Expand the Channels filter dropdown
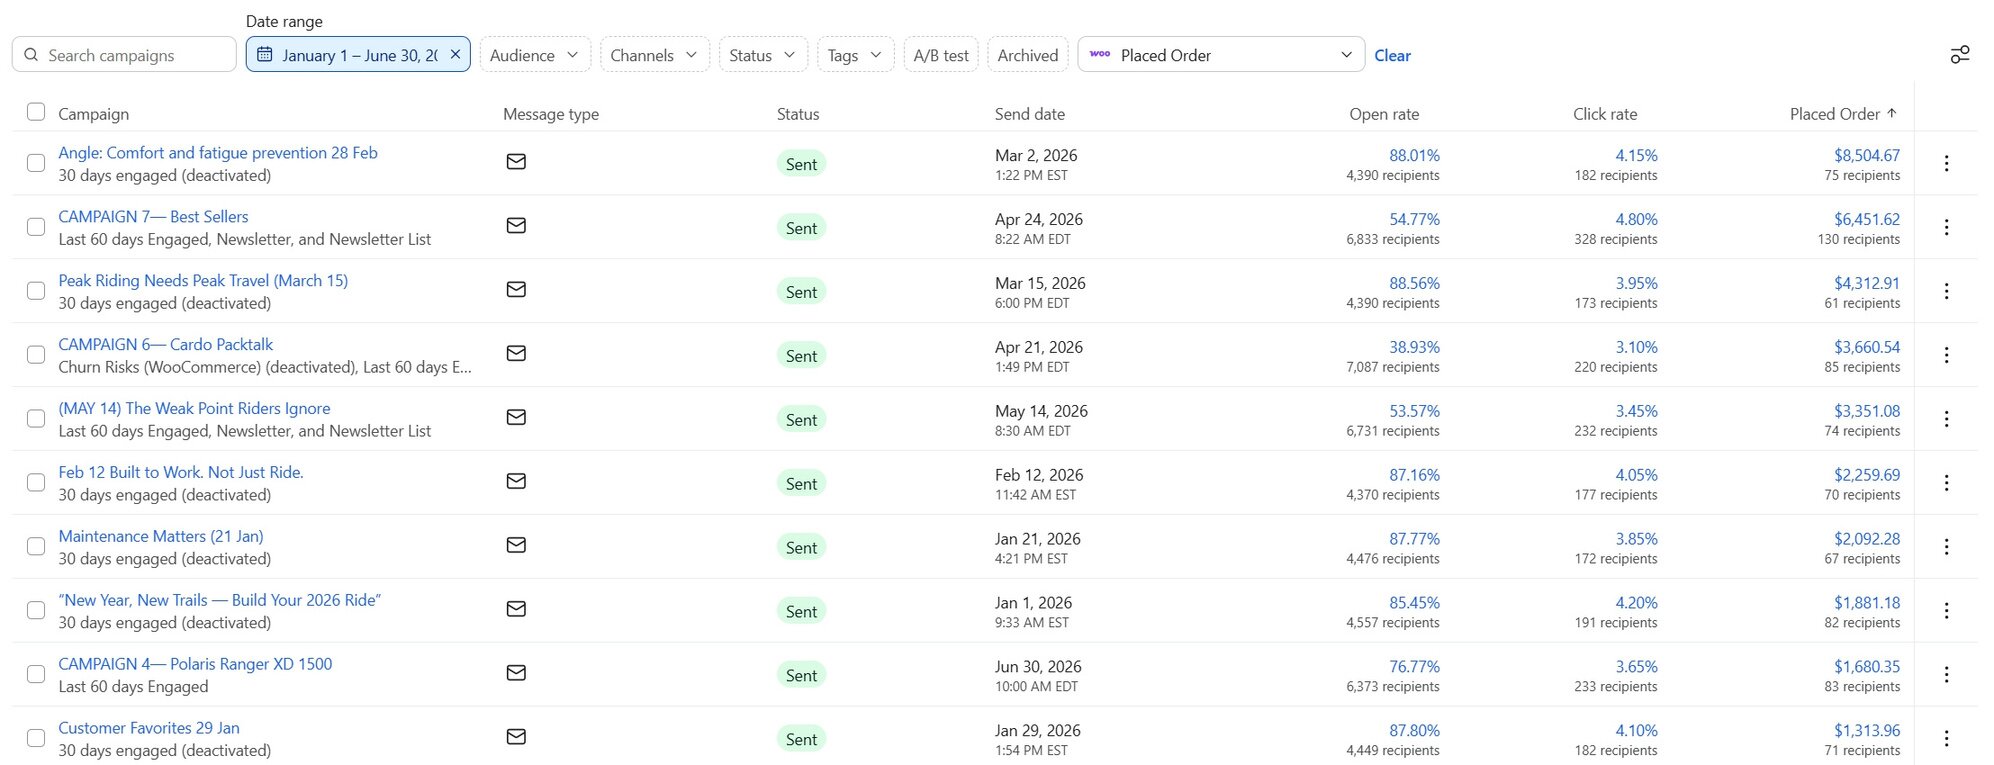Viewport: 1994px width, 765px height. click(x=655, y=55)
